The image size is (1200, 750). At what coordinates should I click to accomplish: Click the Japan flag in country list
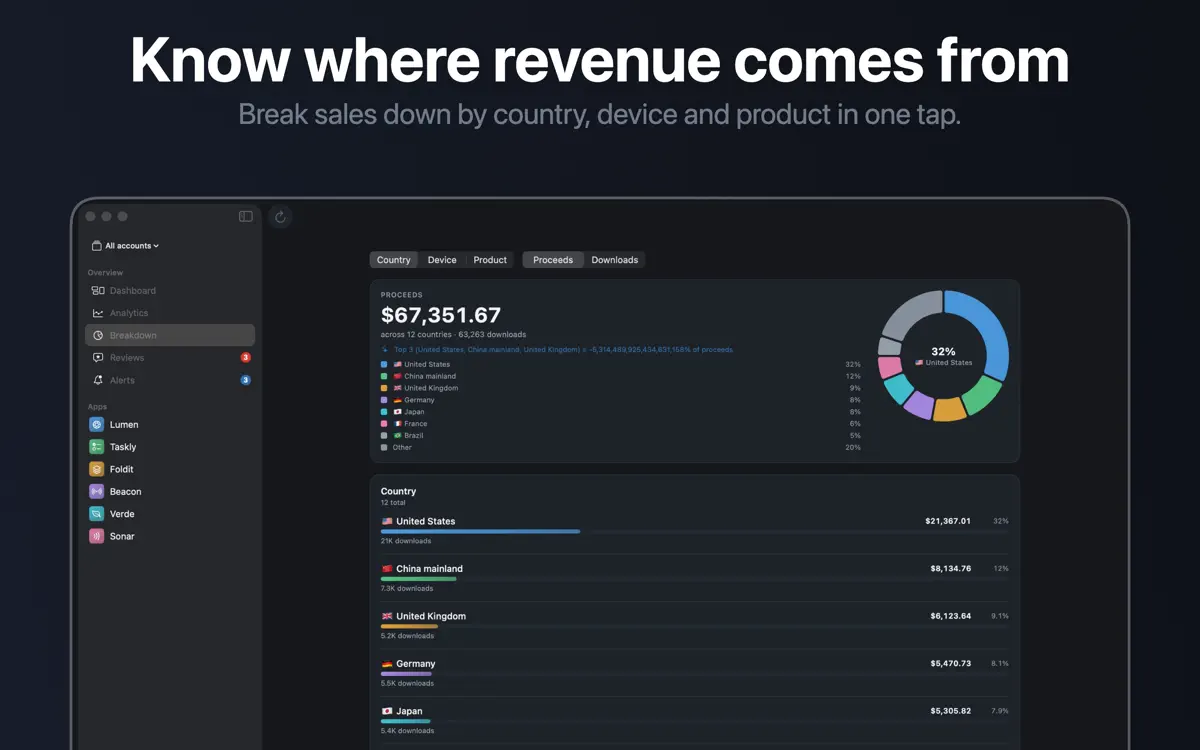tap(387, 711)
